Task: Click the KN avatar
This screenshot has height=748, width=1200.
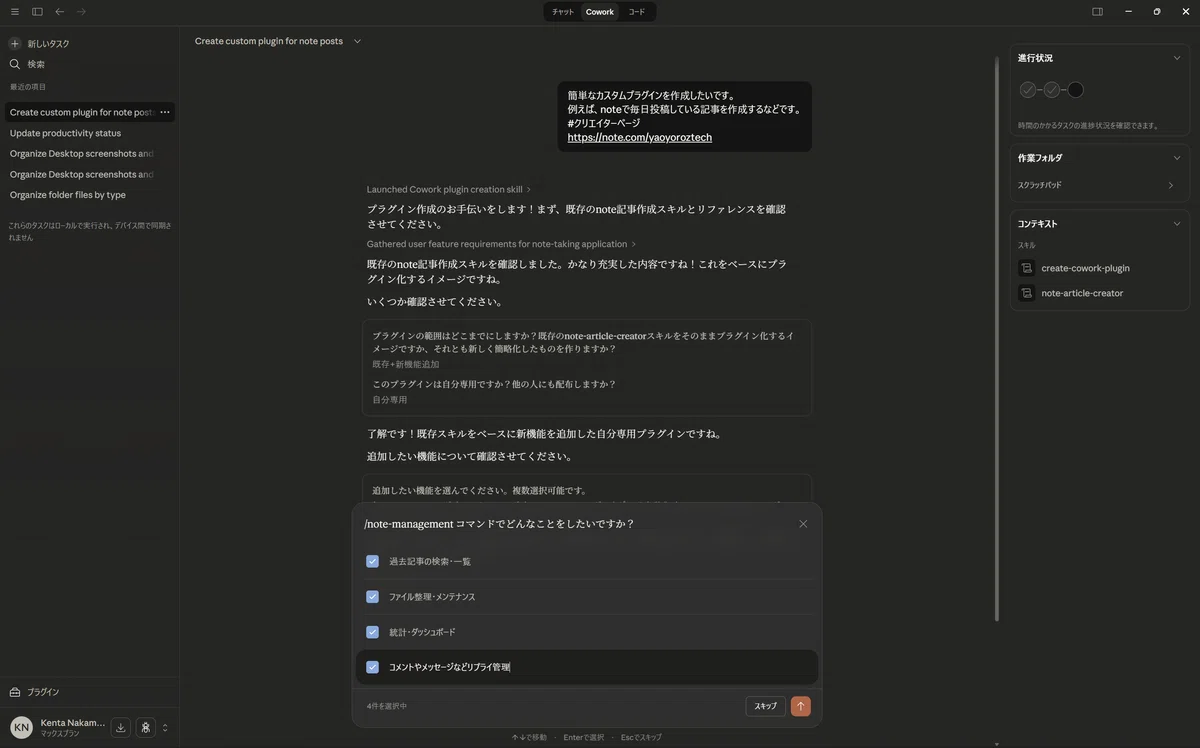Action: click(21, 727)
